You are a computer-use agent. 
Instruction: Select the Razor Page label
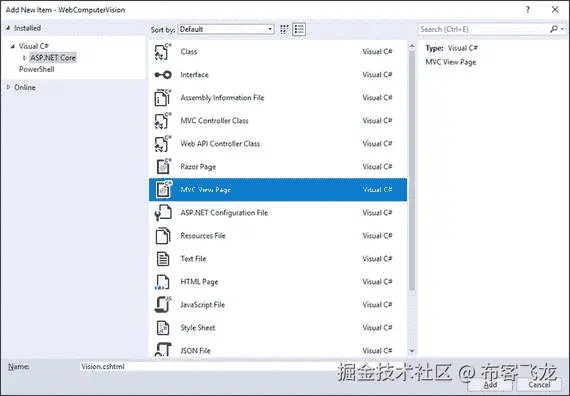click(198, 167)
